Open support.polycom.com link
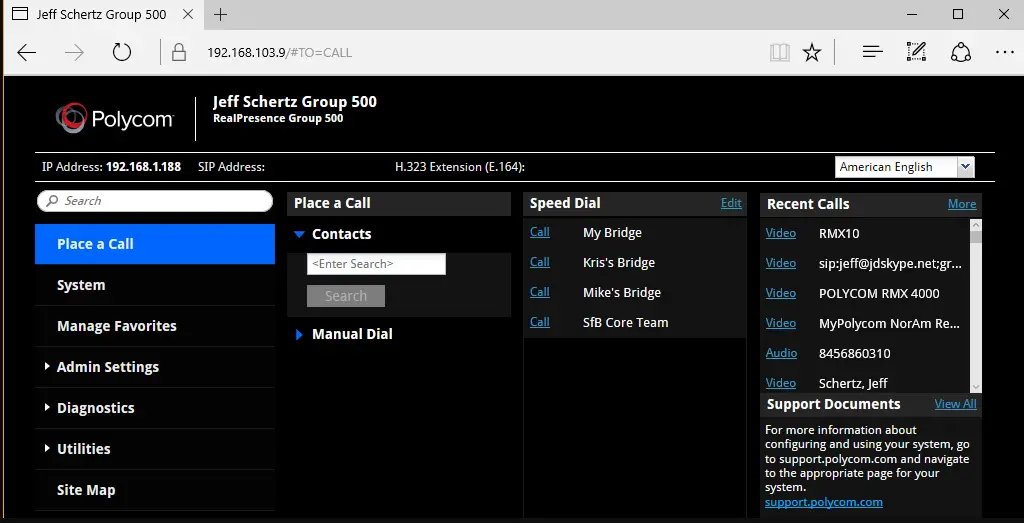Viewport: 1024px width, 523px height. pos(824,503)
